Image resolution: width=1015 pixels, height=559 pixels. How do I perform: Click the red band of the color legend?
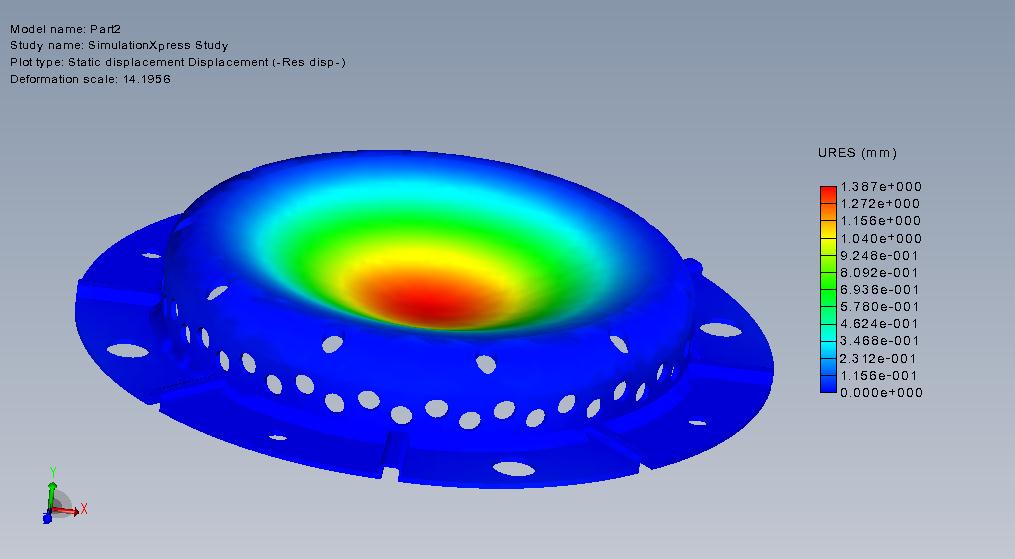tap(828, 193)
